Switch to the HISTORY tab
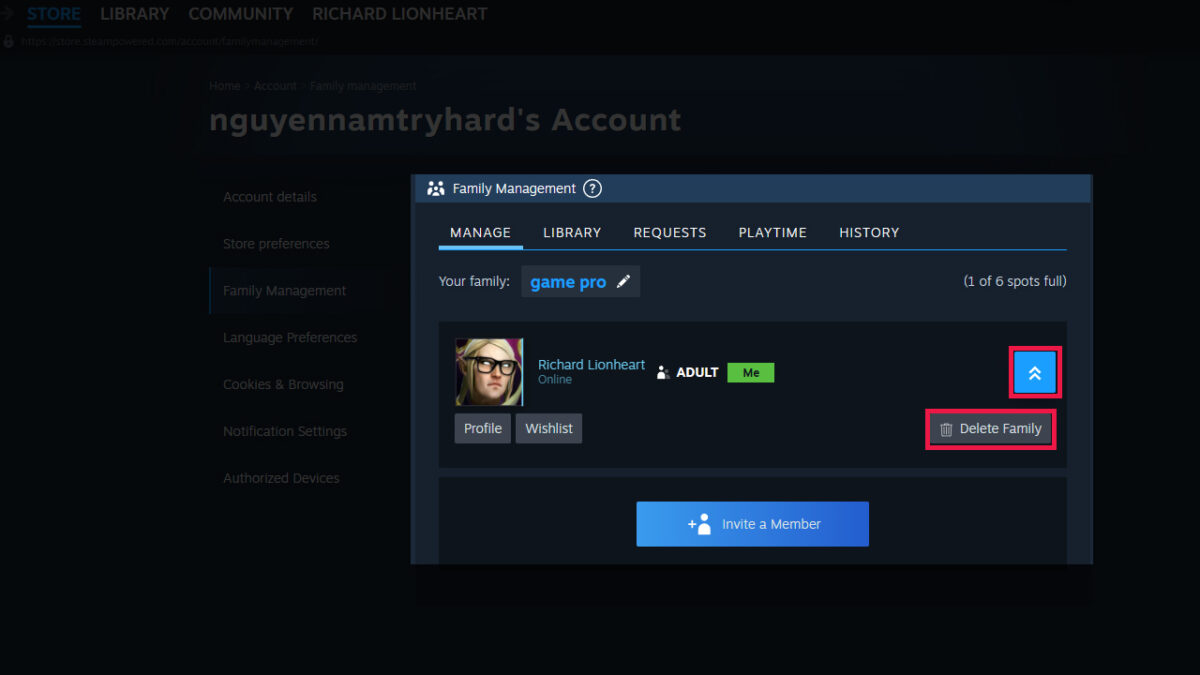This screenshot has width=1200, height=675. tap(869, 232)
